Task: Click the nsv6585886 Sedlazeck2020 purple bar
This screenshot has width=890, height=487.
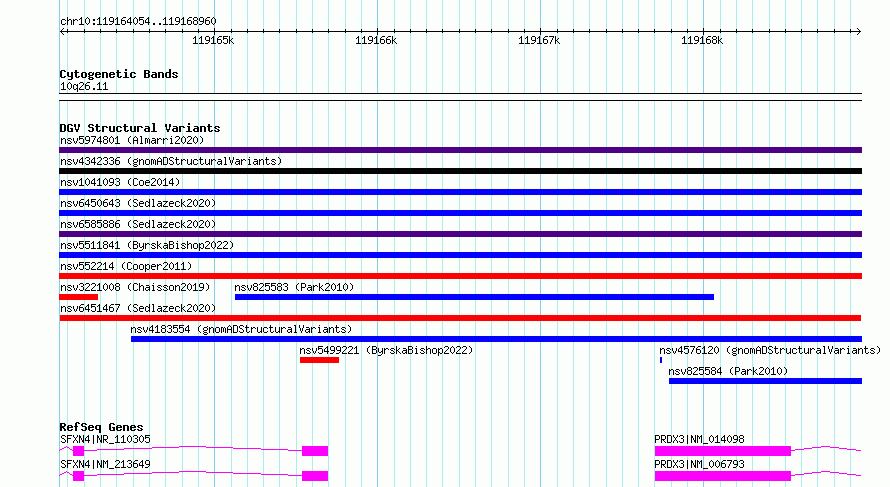Action: (460, 234)
